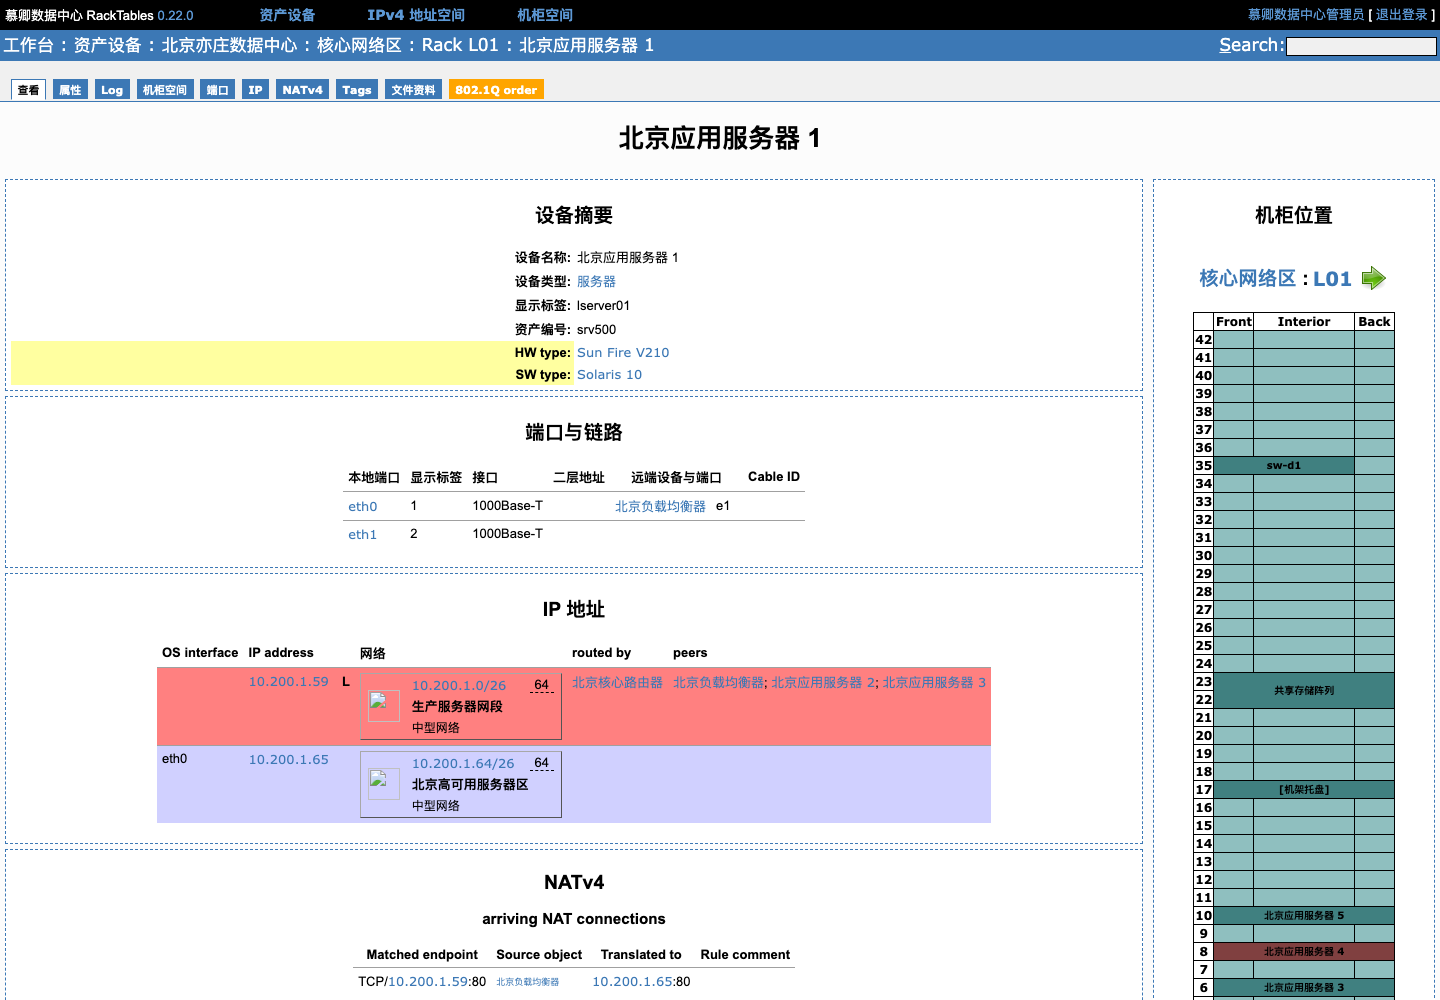Open the 文件资料 tab

(413, 90)
